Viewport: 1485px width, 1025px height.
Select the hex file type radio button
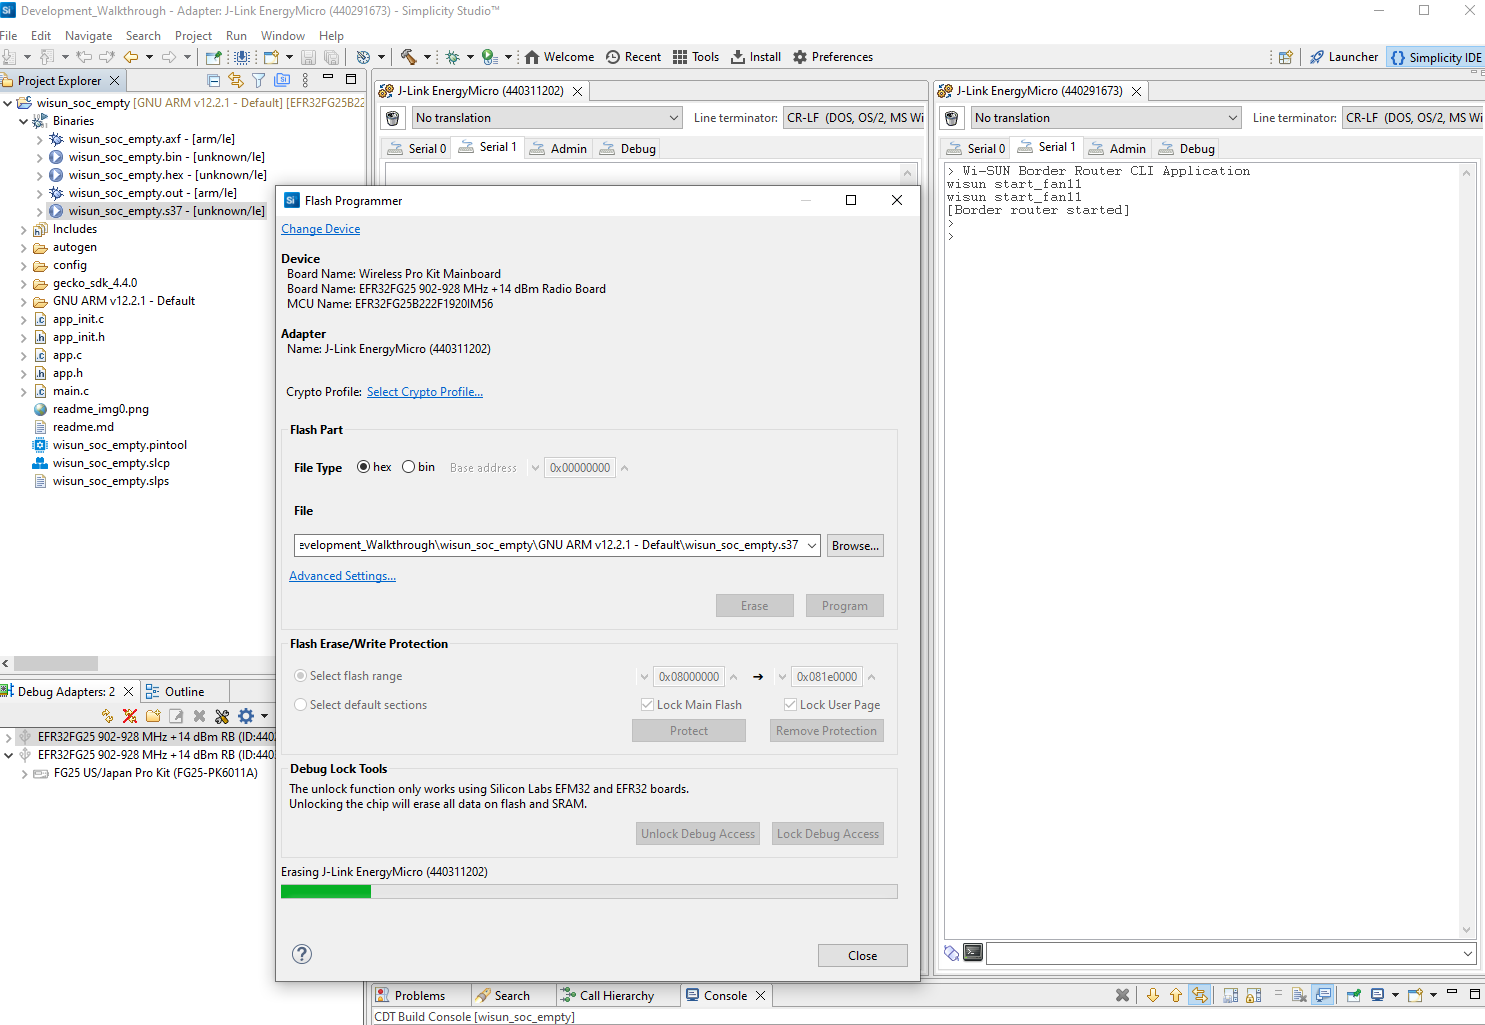[364, 467]
